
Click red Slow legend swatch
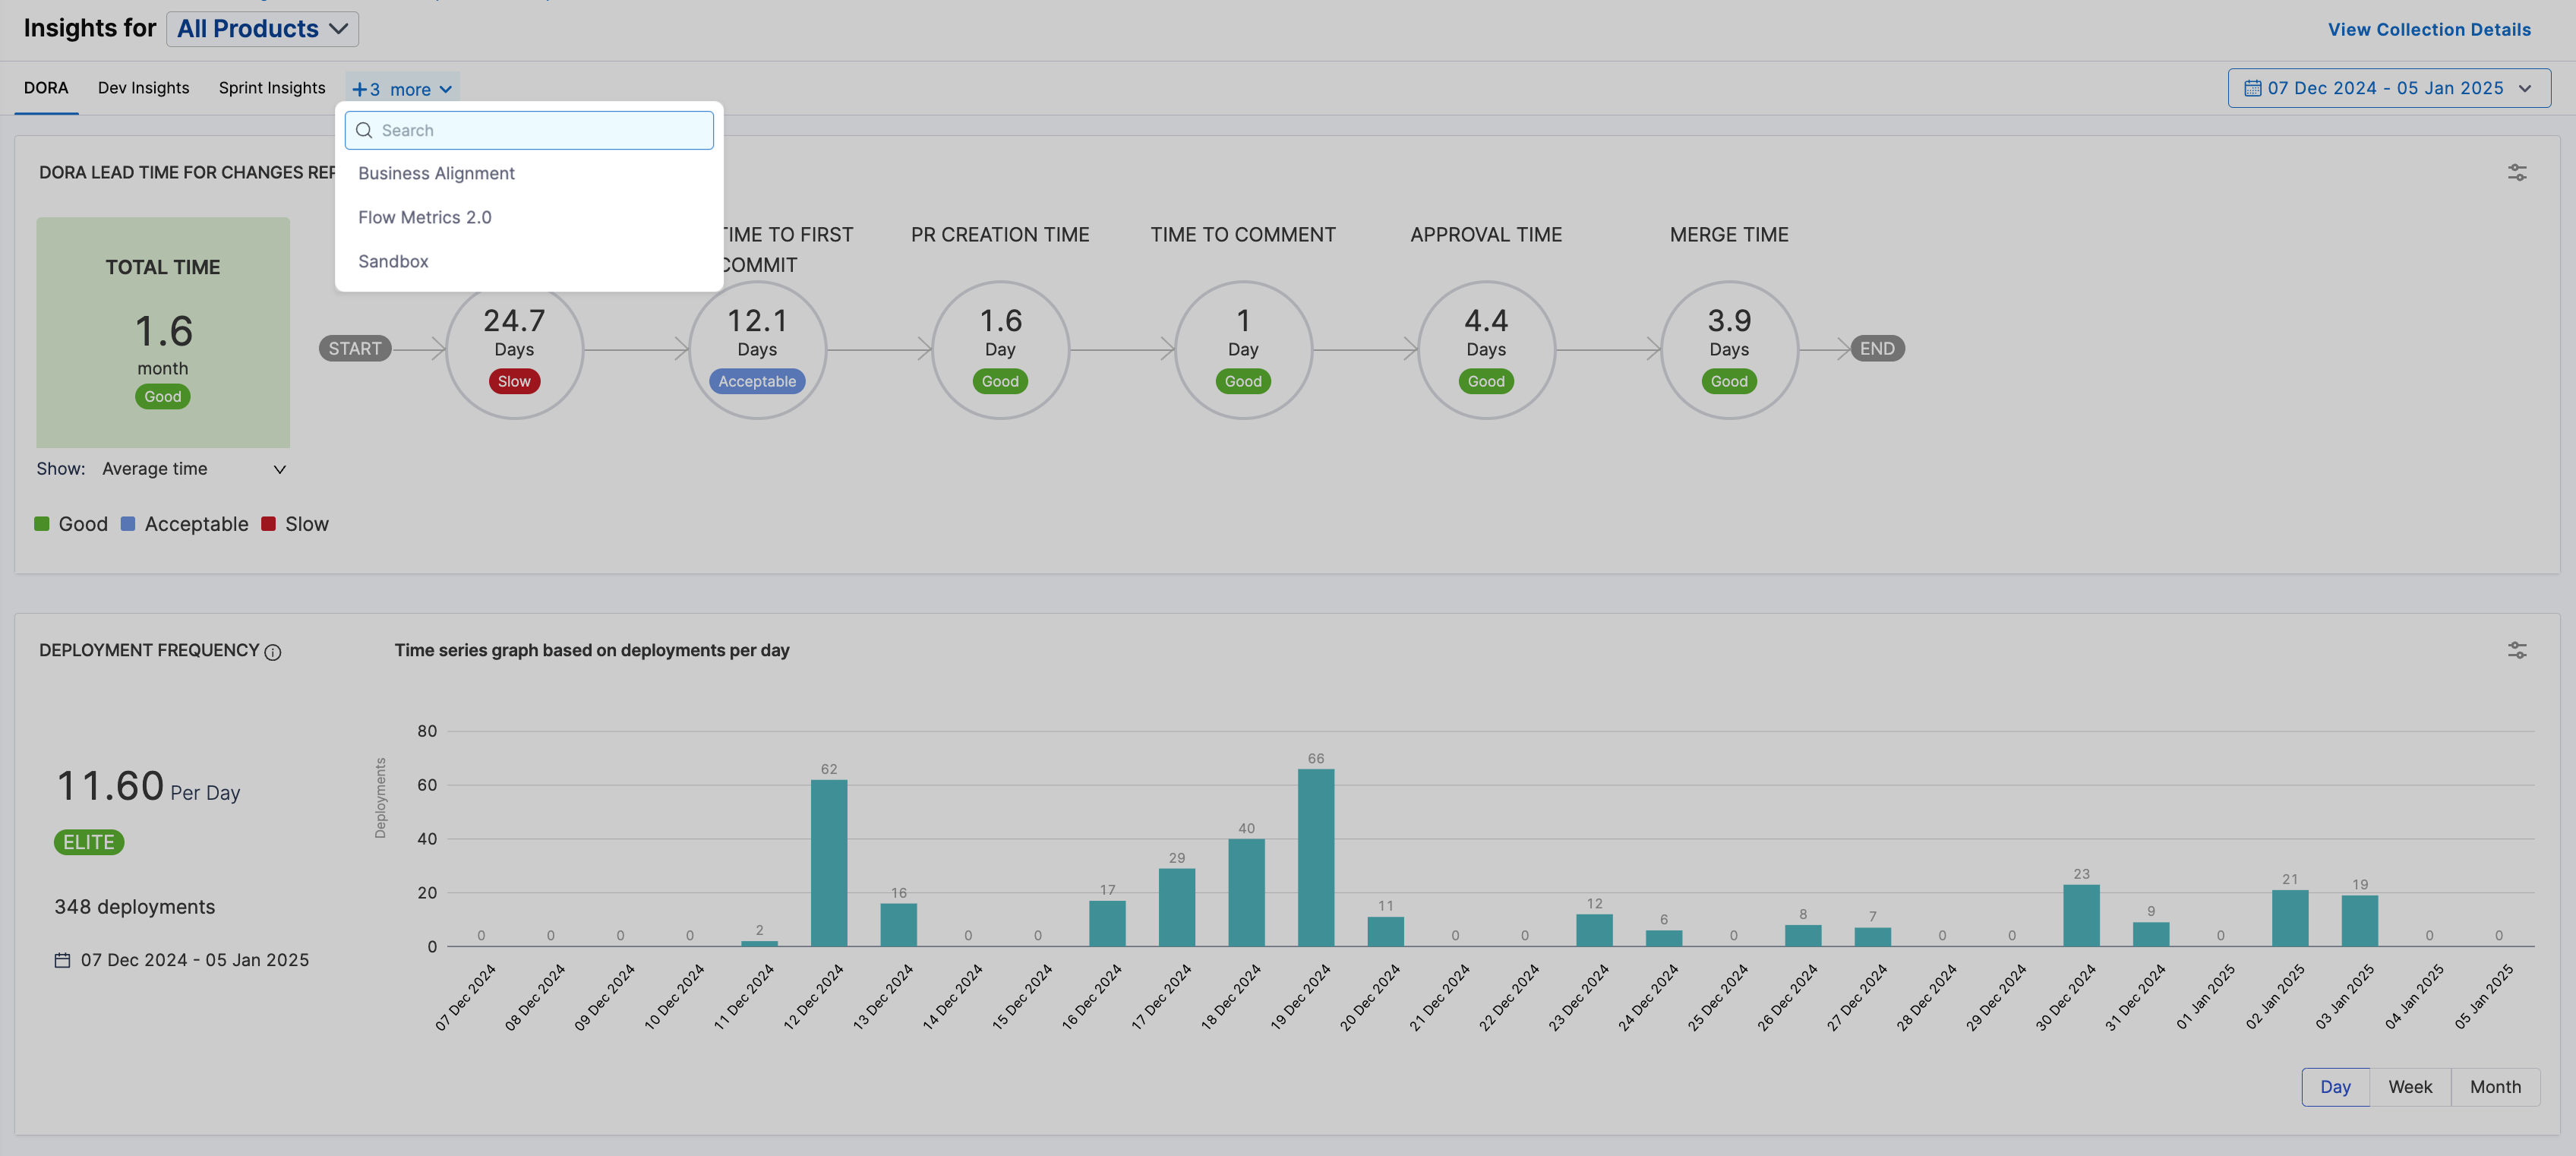click(x=268, y=524)
